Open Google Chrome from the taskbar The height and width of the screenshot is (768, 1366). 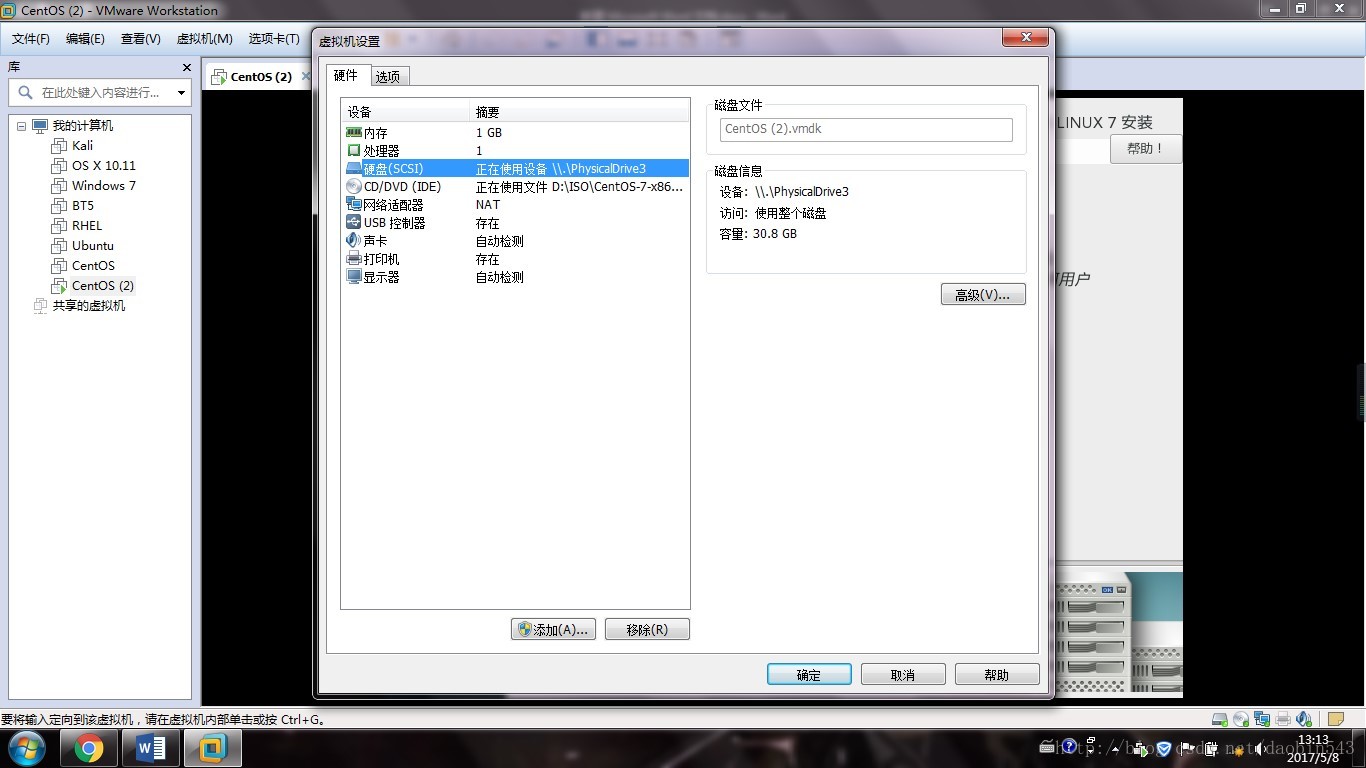pyautogui.click(x=88, y=748)
